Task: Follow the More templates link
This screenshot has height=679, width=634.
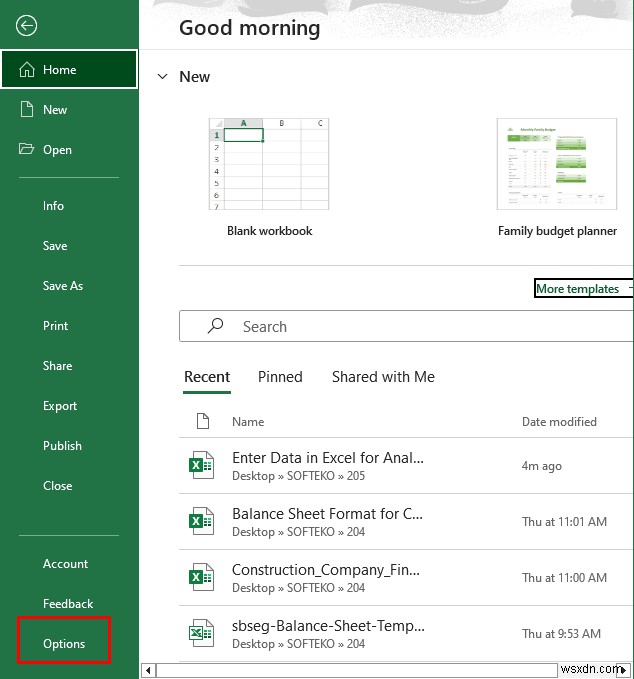Action: tap(578, 288)
